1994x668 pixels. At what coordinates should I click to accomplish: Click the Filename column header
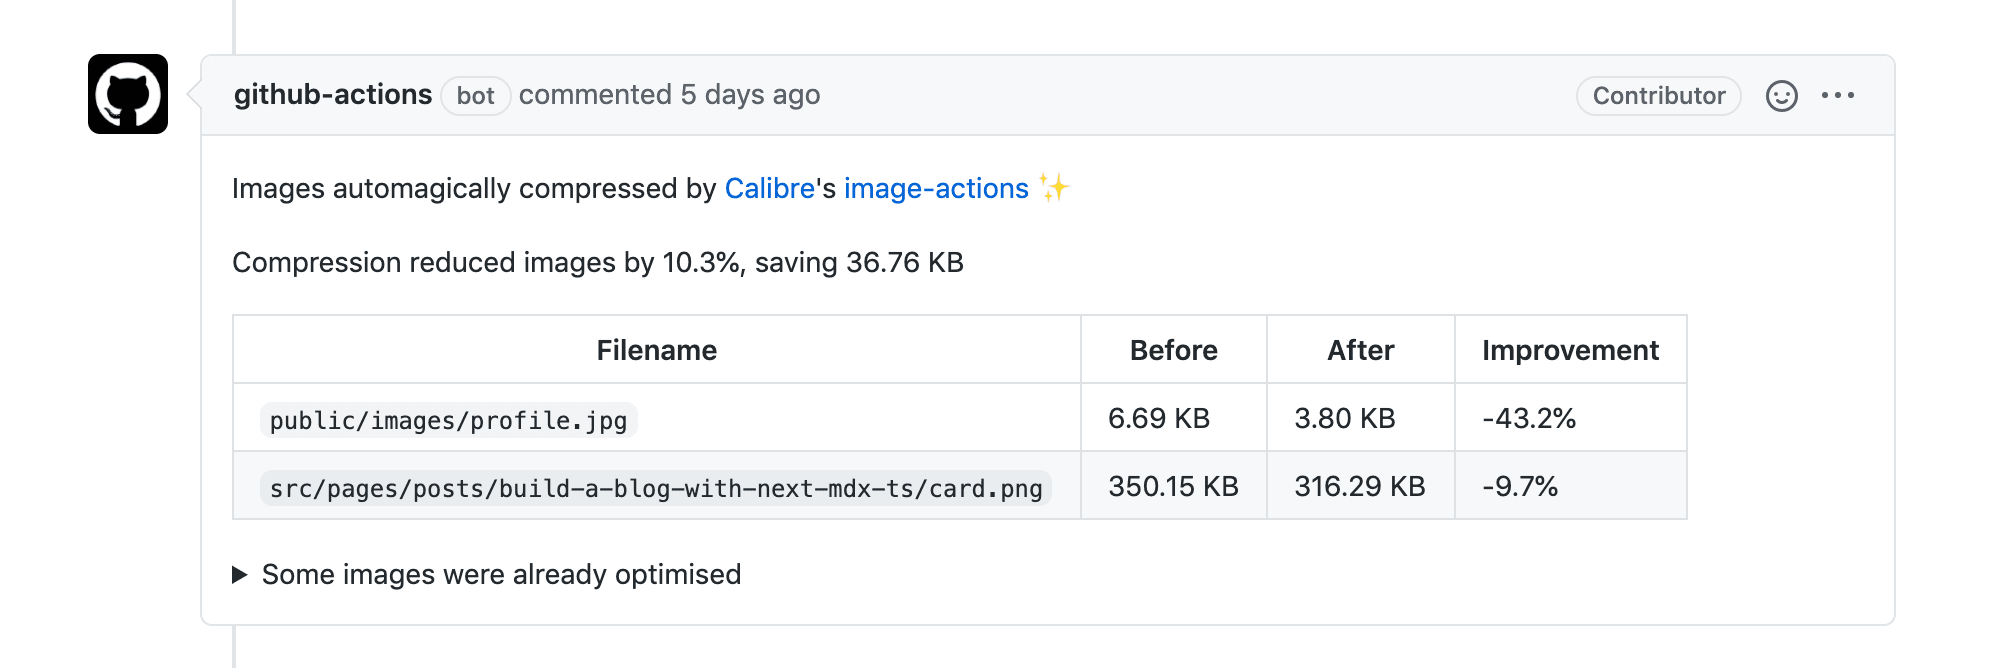[657, 350]
